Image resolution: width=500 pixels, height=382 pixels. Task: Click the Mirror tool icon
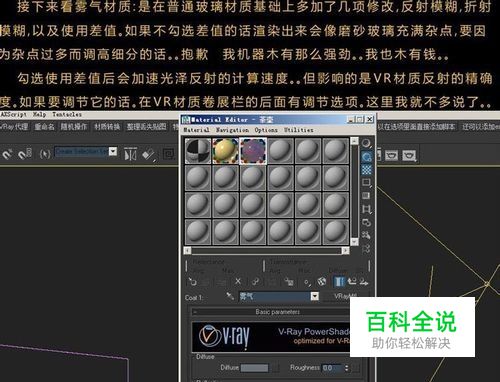tap(130, 154)
